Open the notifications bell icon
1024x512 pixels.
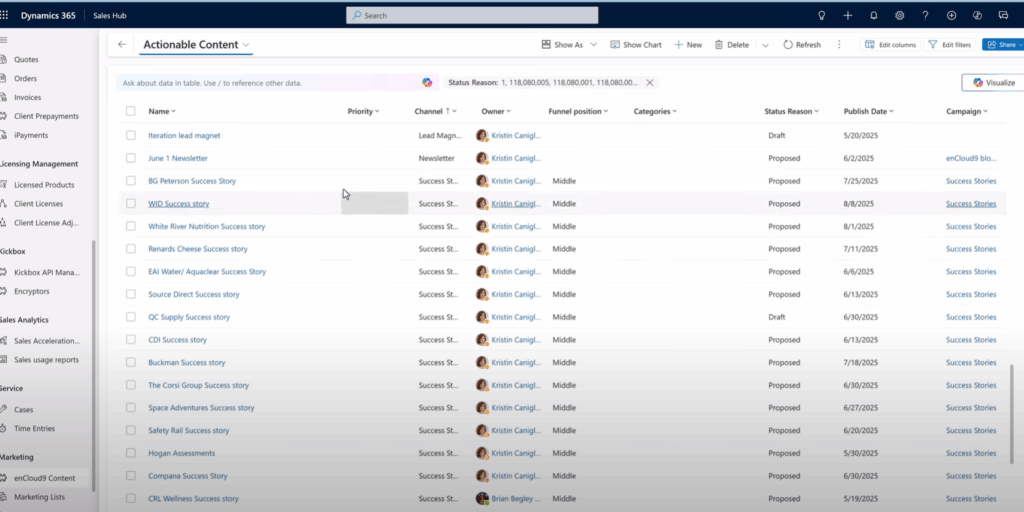point(874,15)
